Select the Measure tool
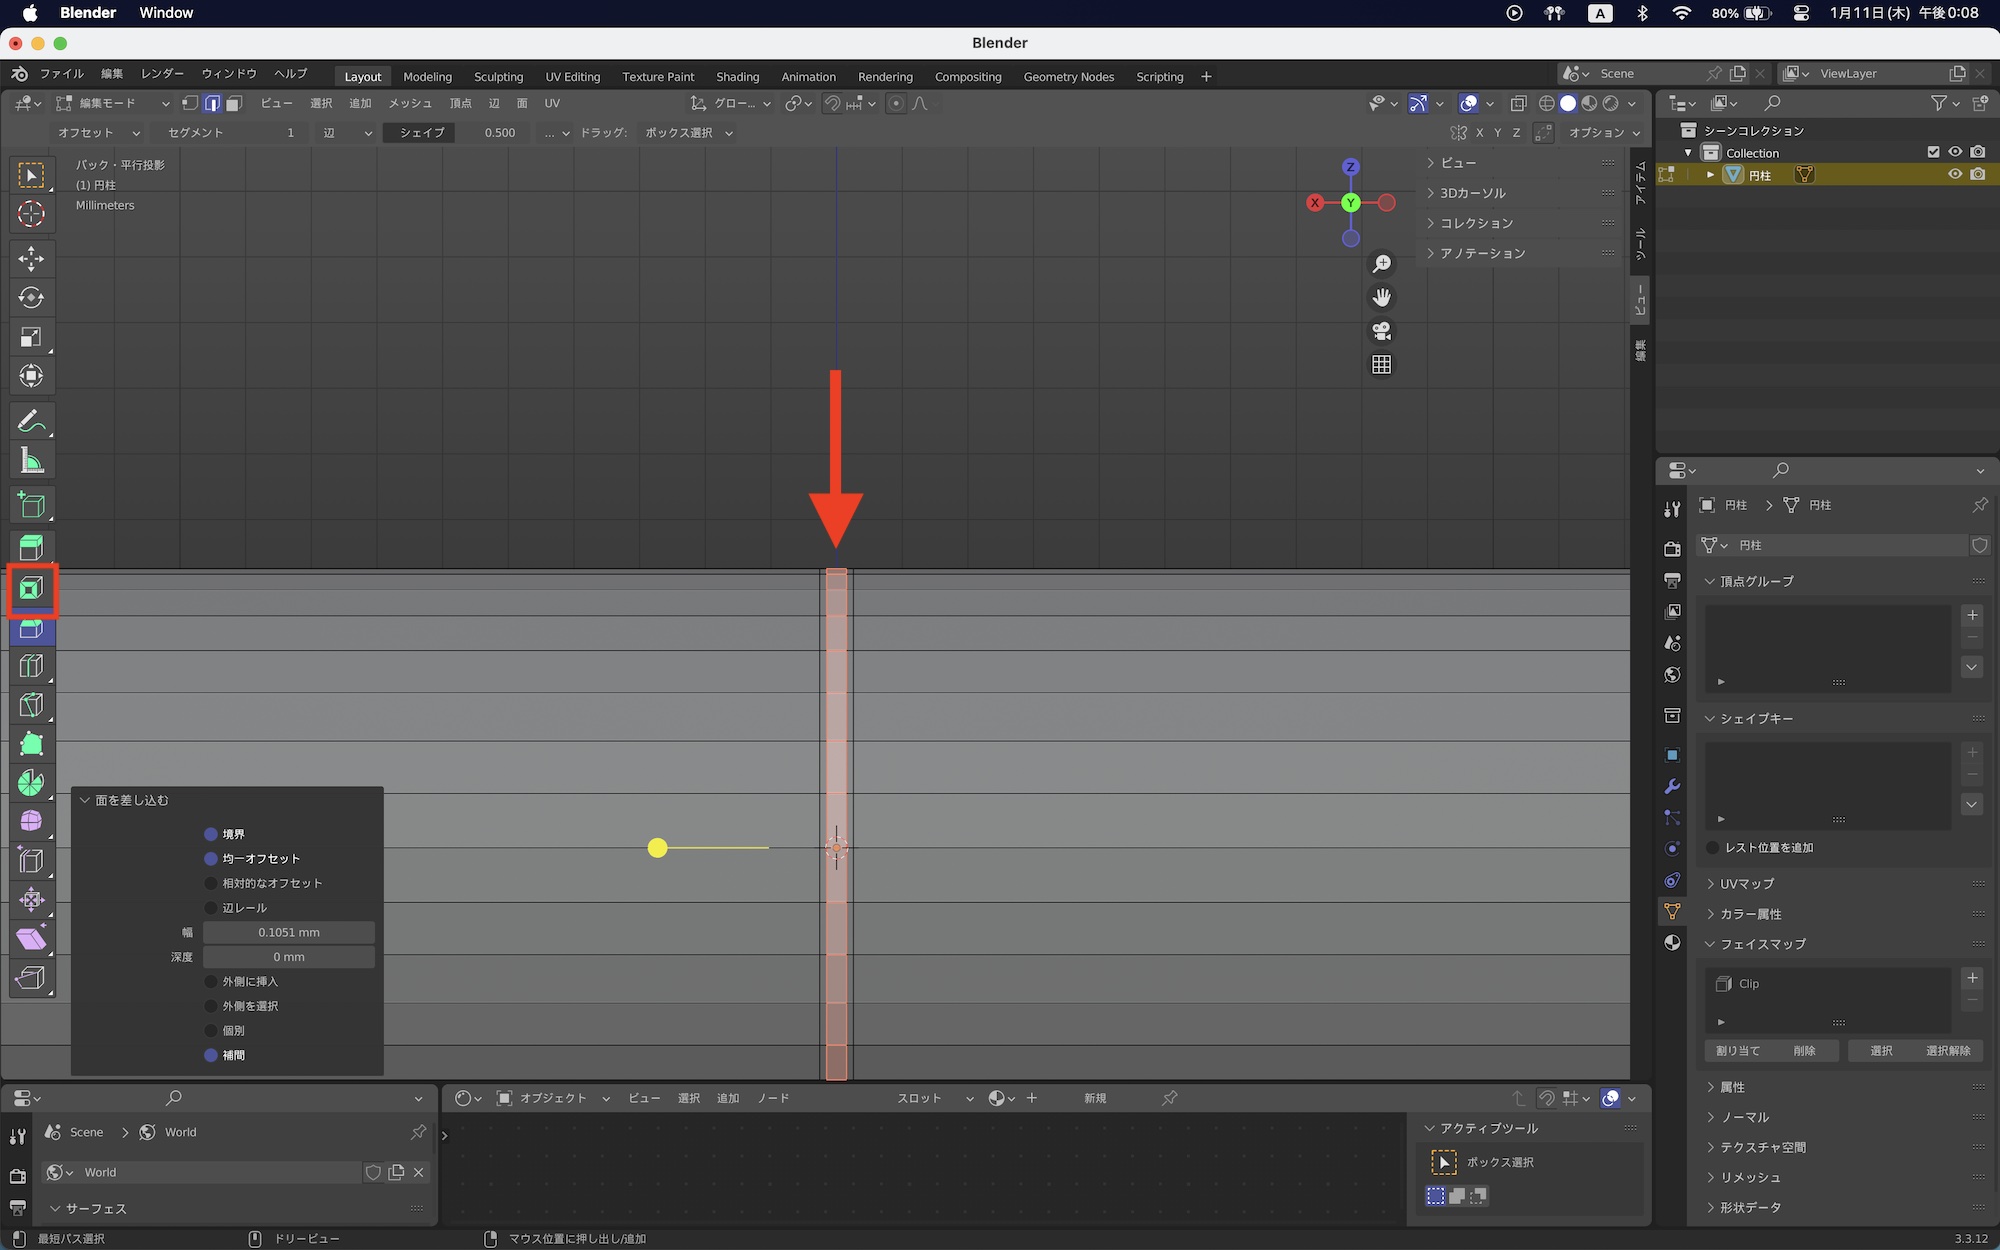This screenshot has width=2000, height=1250. (x=31, y=461)
